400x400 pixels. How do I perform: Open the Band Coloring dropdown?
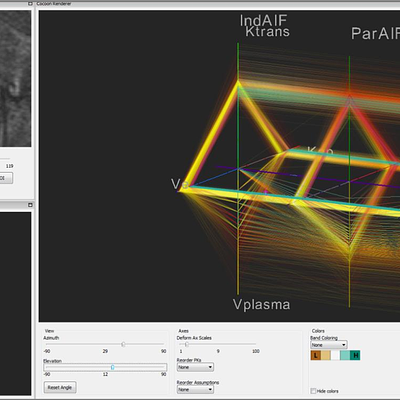point(329,345)
